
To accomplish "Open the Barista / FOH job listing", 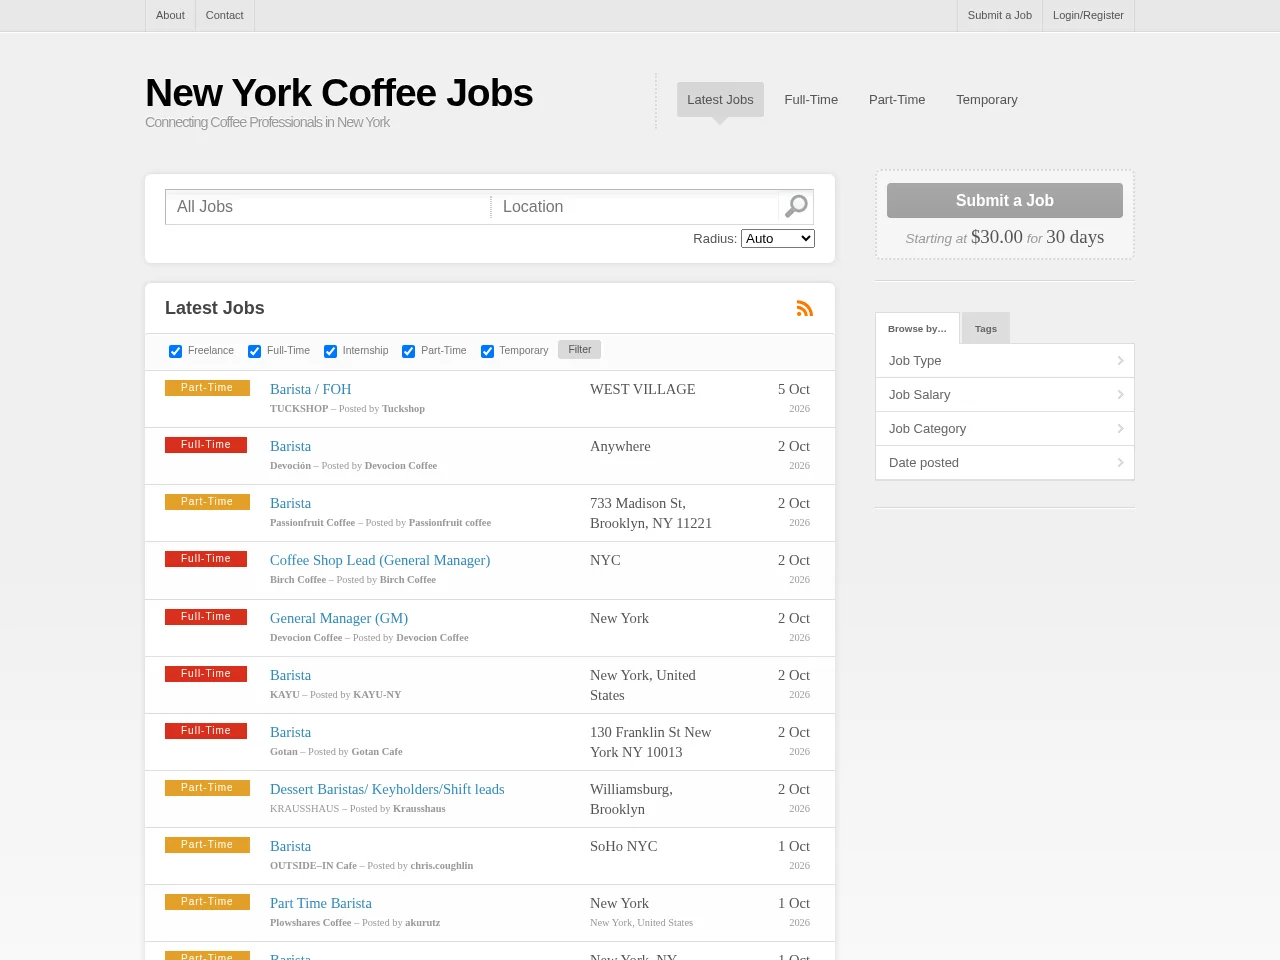I will coord(310,389).
